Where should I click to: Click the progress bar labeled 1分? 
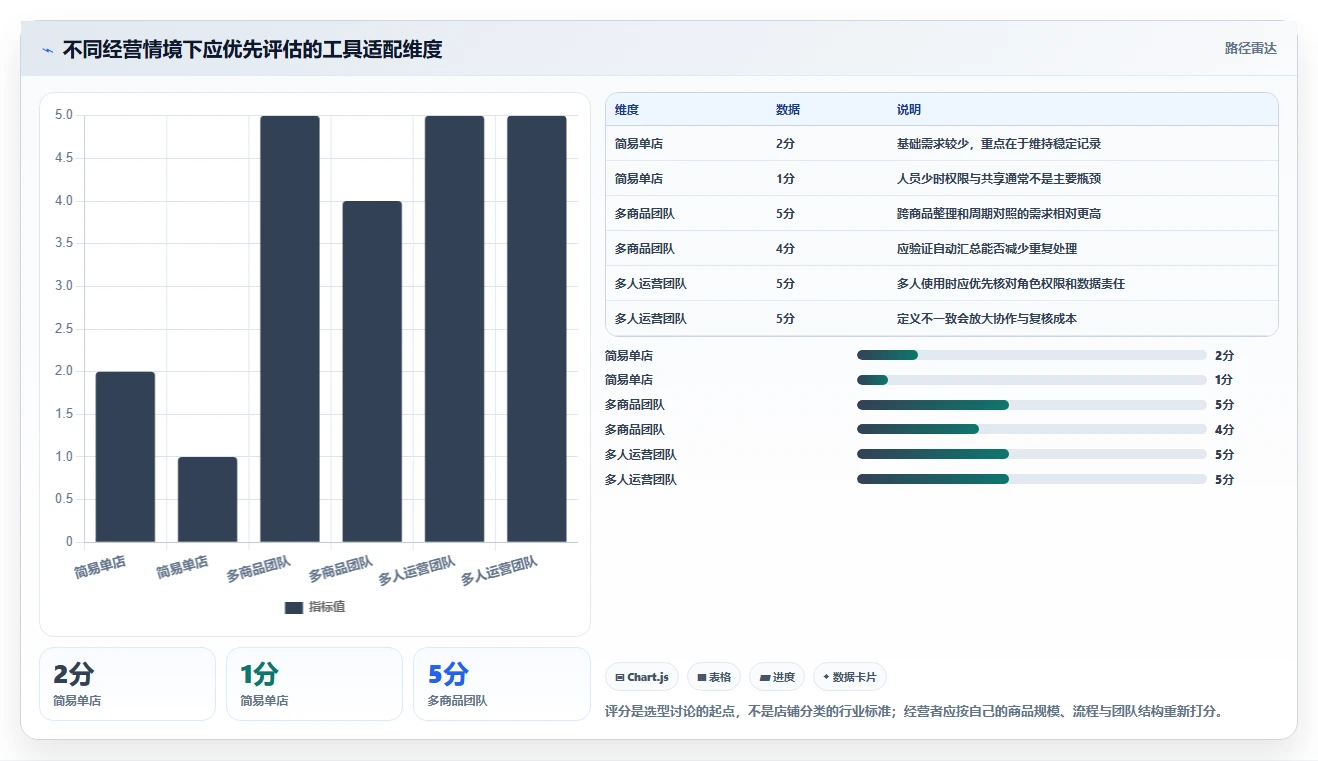(1032, 380)
